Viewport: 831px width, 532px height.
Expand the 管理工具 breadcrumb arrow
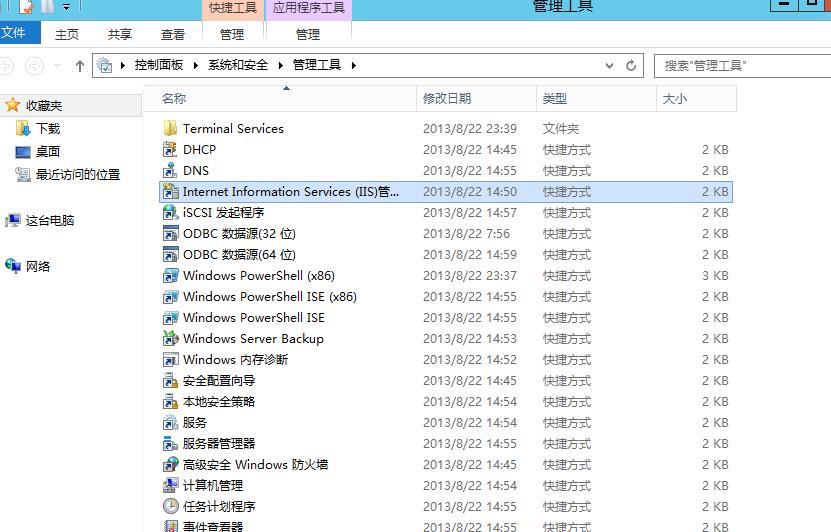coord(353,65)
